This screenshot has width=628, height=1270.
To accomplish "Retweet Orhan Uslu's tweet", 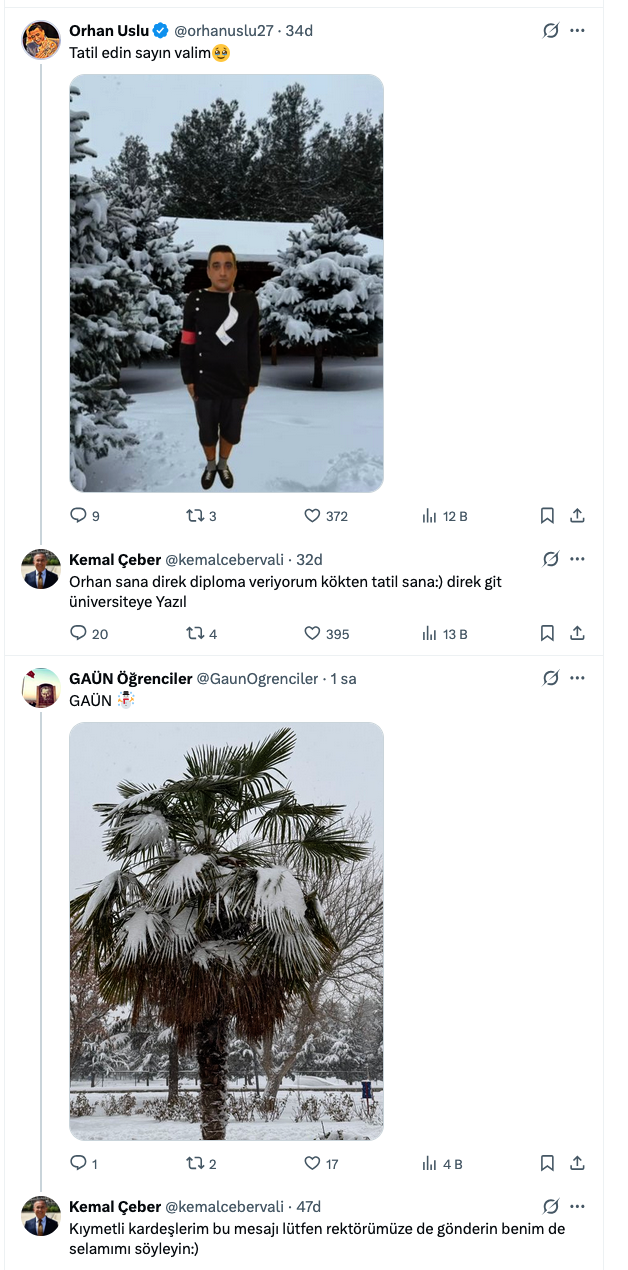I will tap(195, 516).
